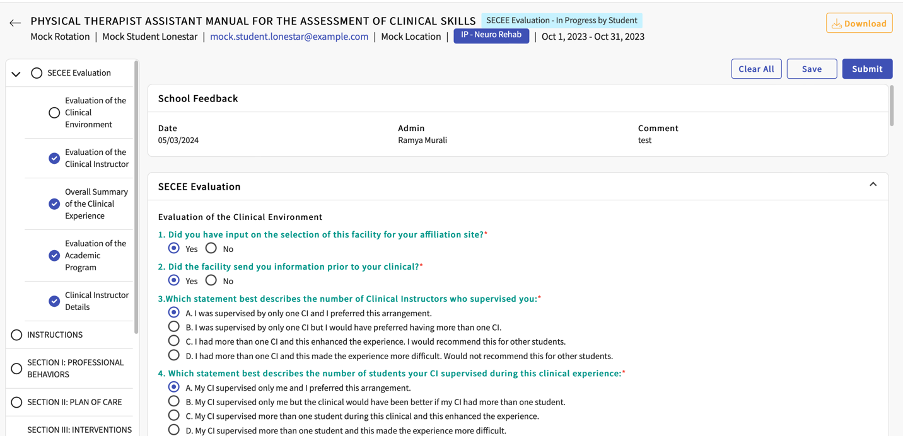Click empty circle icon for Evaluation of Clinical Environment
904x436 pixels.
pos(54,113)
